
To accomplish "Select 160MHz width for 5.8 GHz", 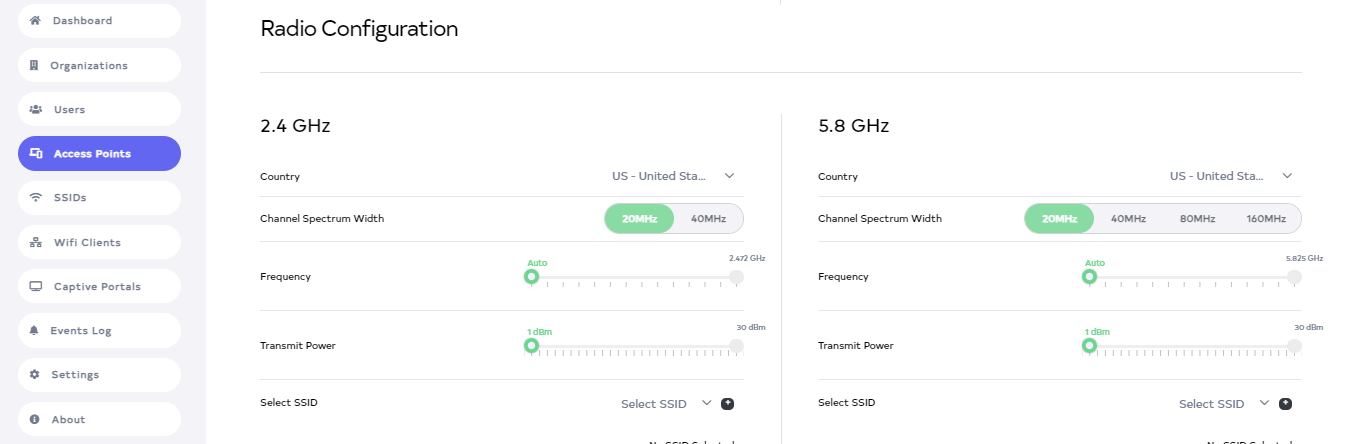I will 1265,219.
